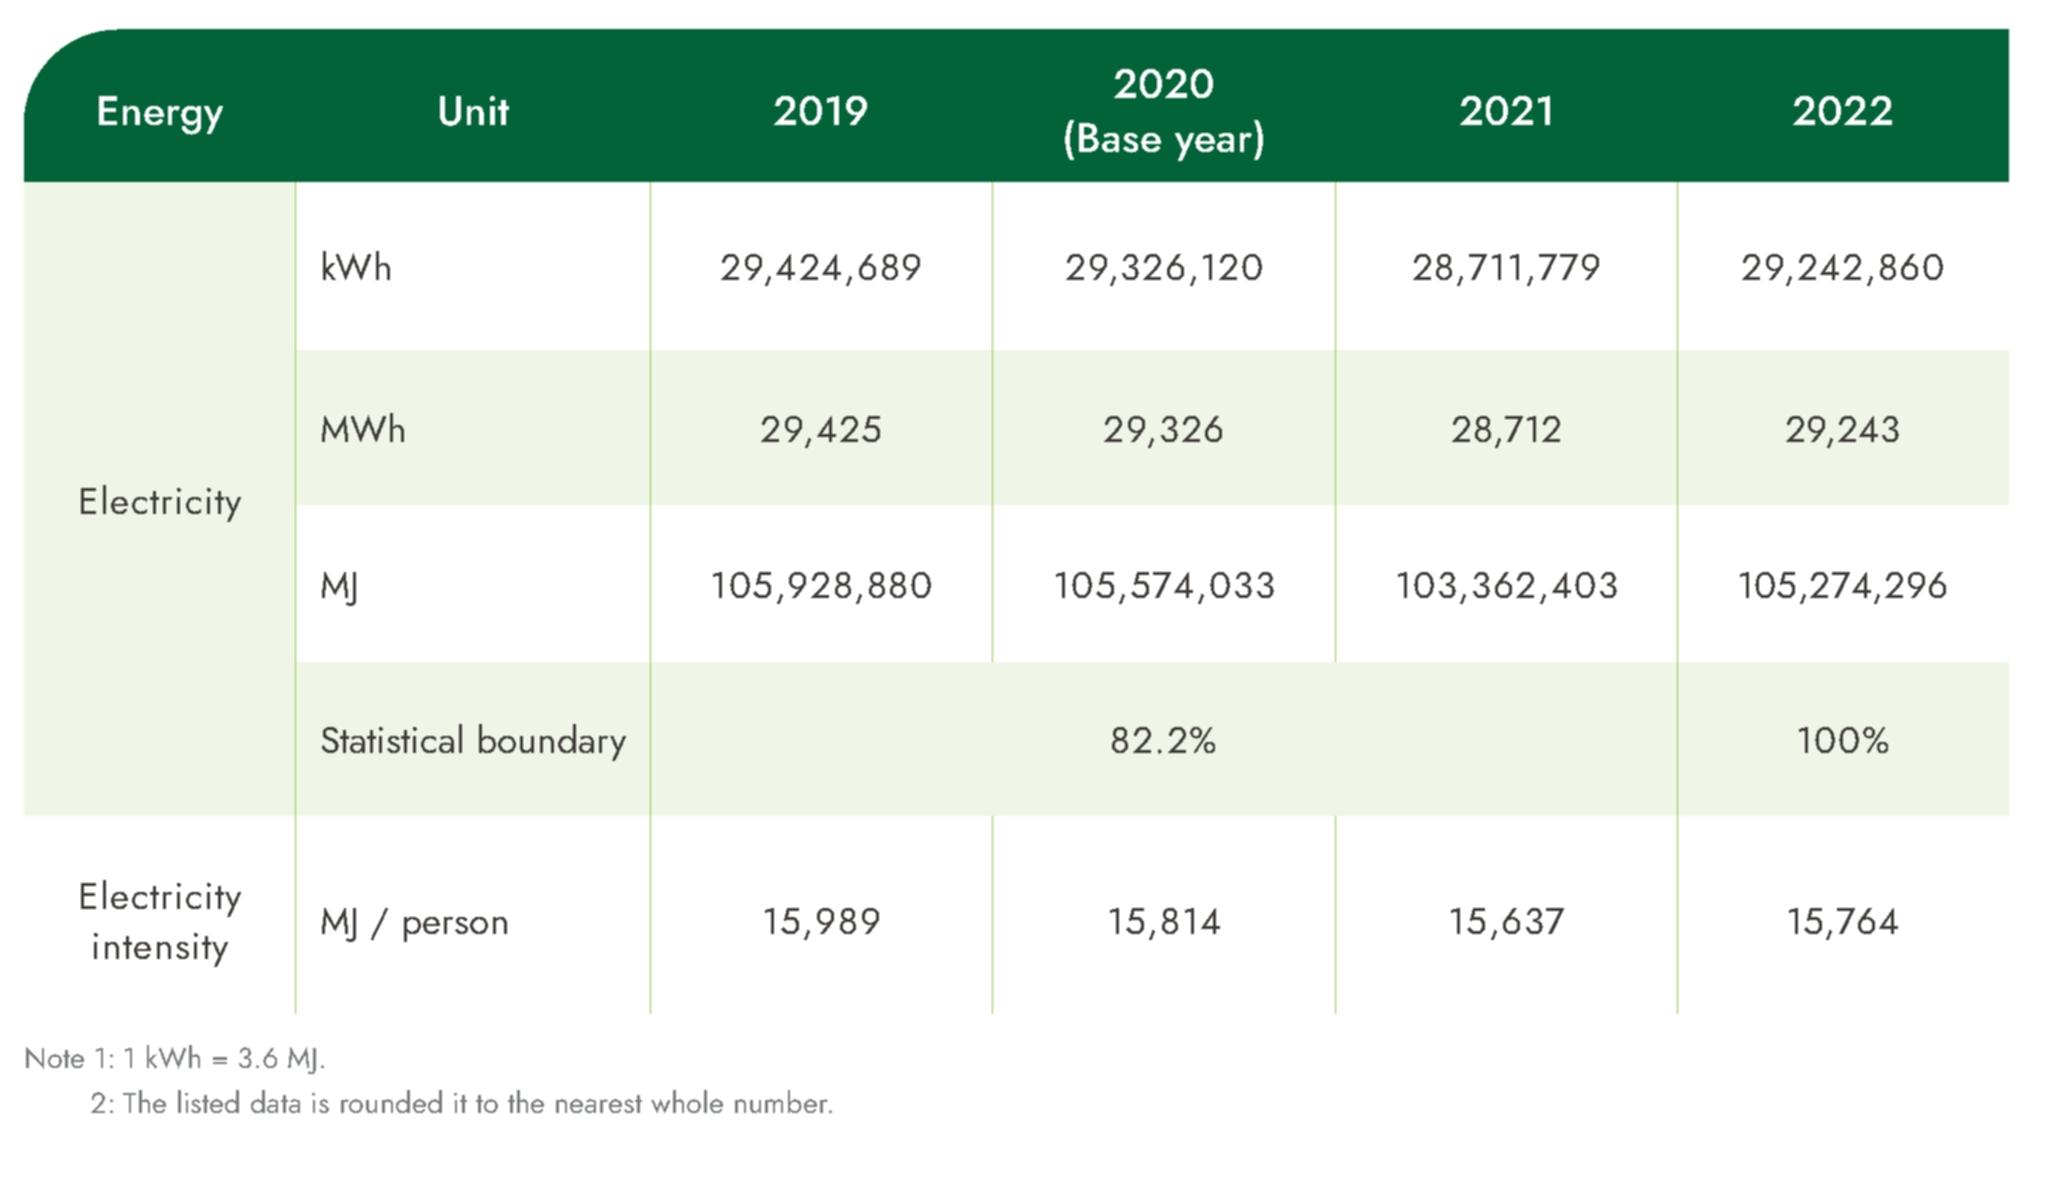Select intensity value 15,814
Image resolution: width=2056 pixels, height=1203 pixels.
[x=1163, y=922]
